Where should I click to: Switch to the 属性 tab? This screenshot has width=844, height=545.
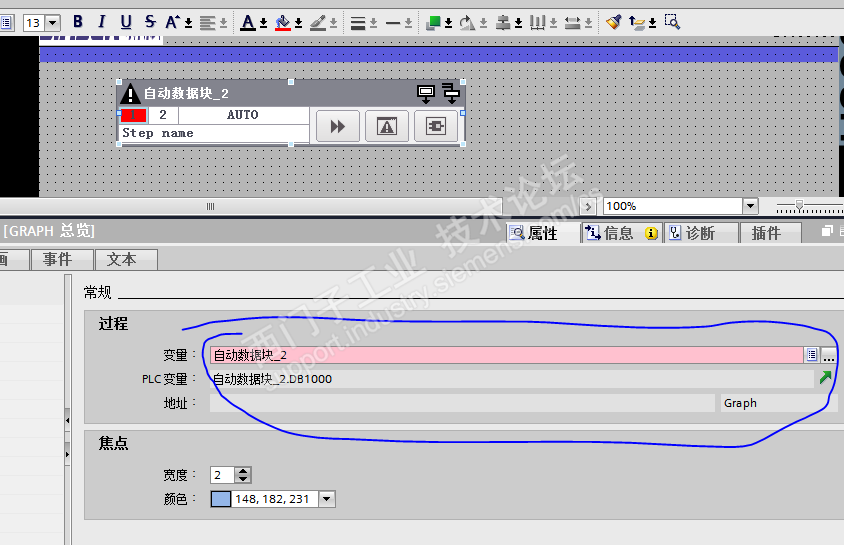coord(543,233)
